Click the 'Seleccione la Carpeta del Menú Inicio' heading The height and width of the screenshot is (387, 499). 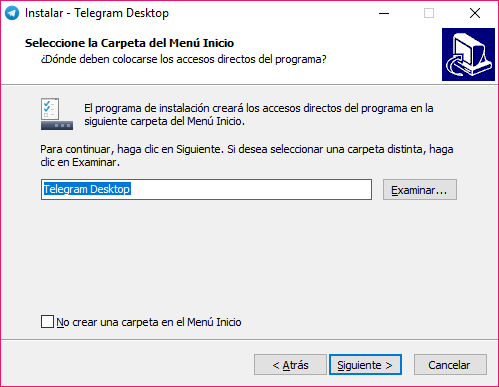(129, 43)
